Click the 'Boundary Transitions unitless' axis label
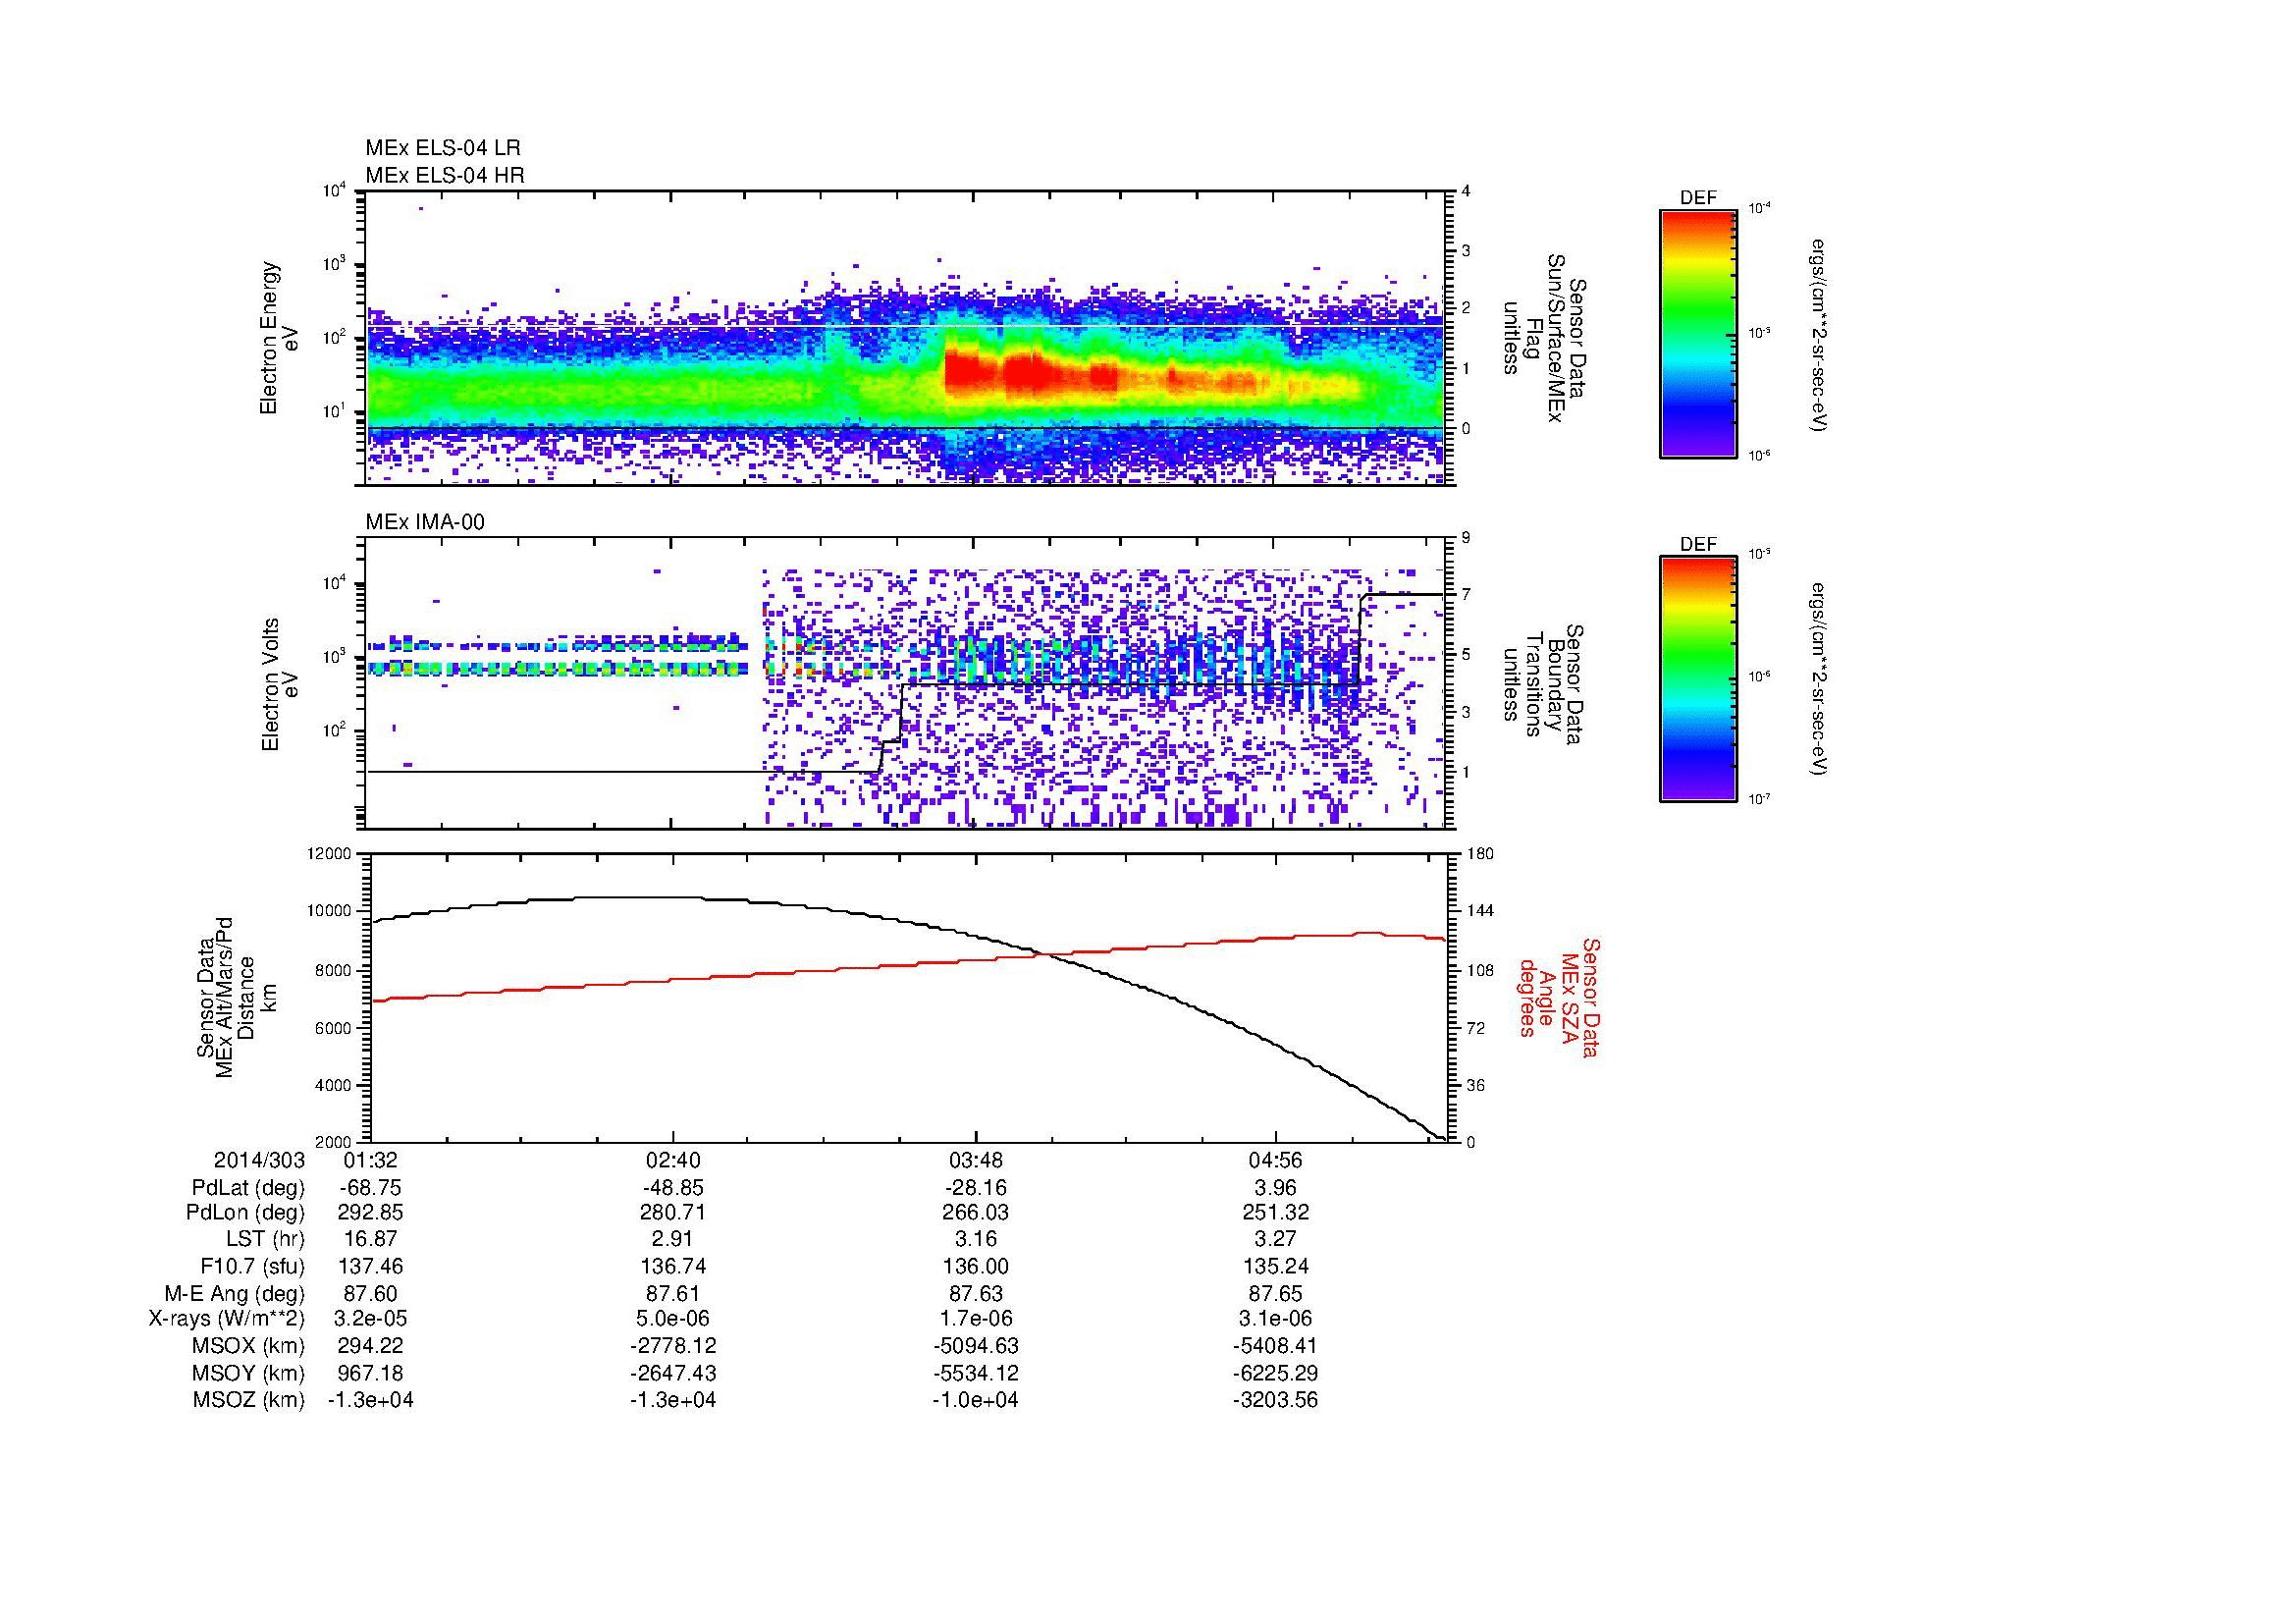The width and height of the screenshot is (2296, 1623). coord(1545,684)
